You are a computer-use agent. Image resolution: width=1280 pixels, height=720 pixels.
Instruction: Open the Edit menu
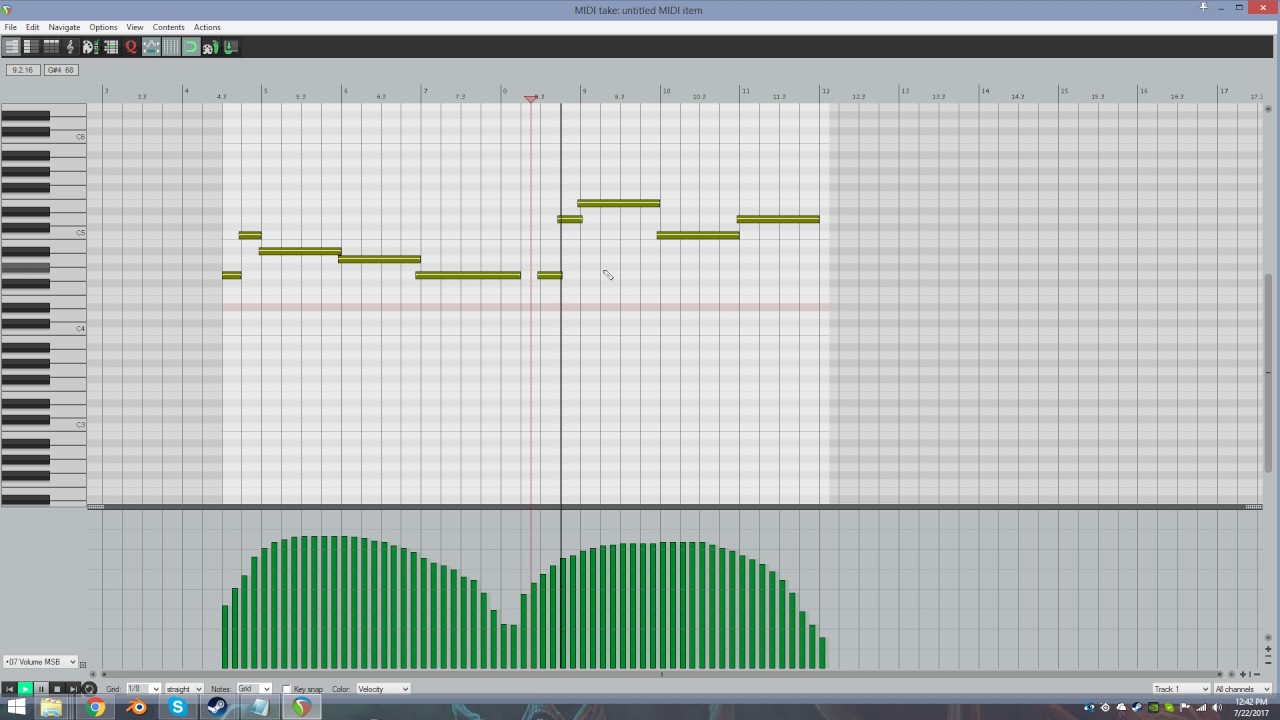[x=33, y=27]
